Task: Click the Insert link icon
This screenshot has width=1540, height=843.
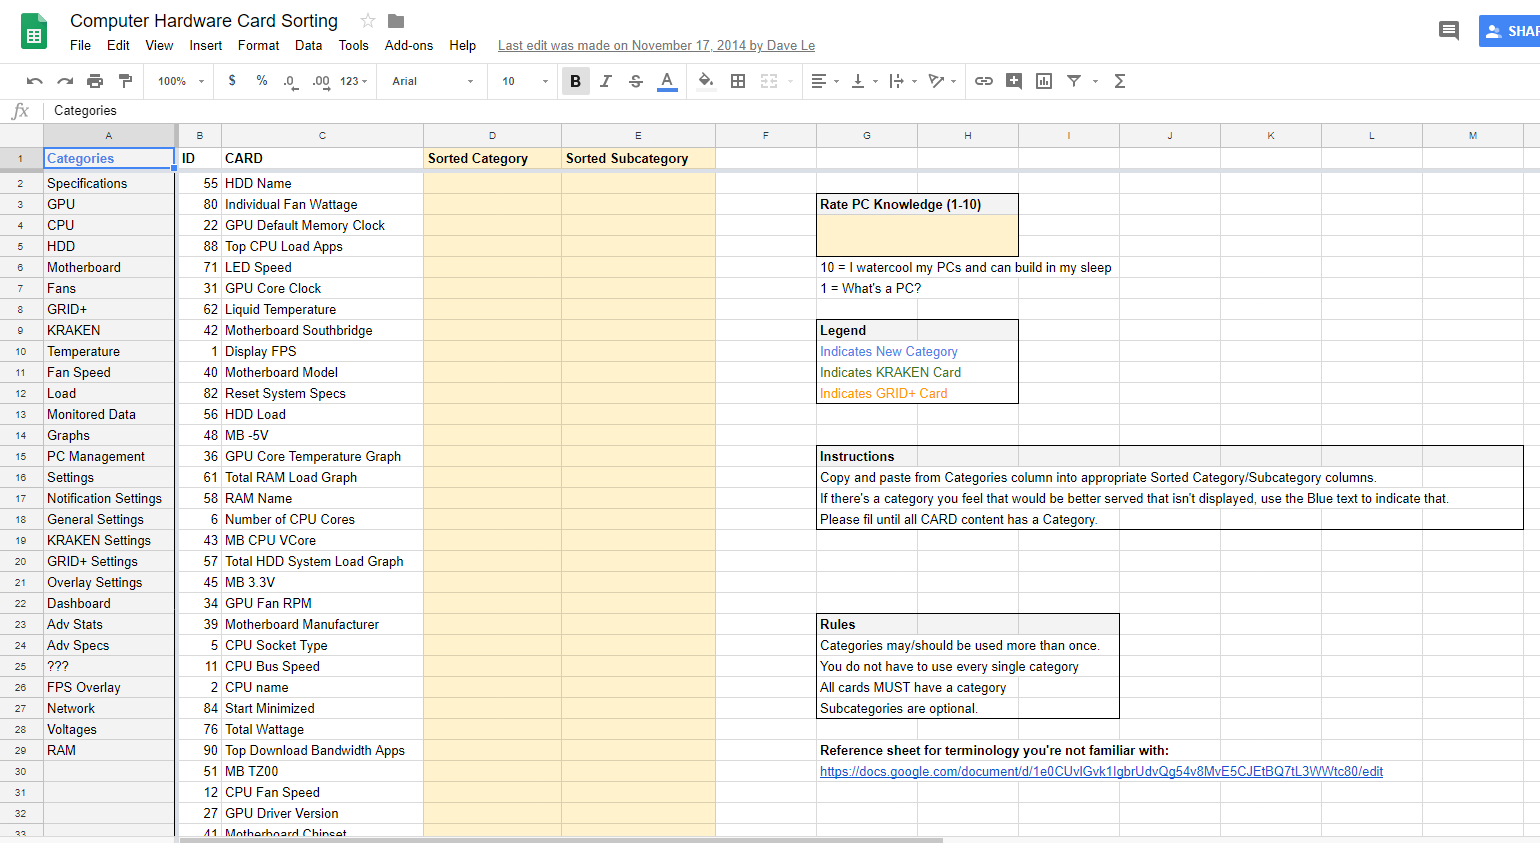Action: [x=984, y=81]
